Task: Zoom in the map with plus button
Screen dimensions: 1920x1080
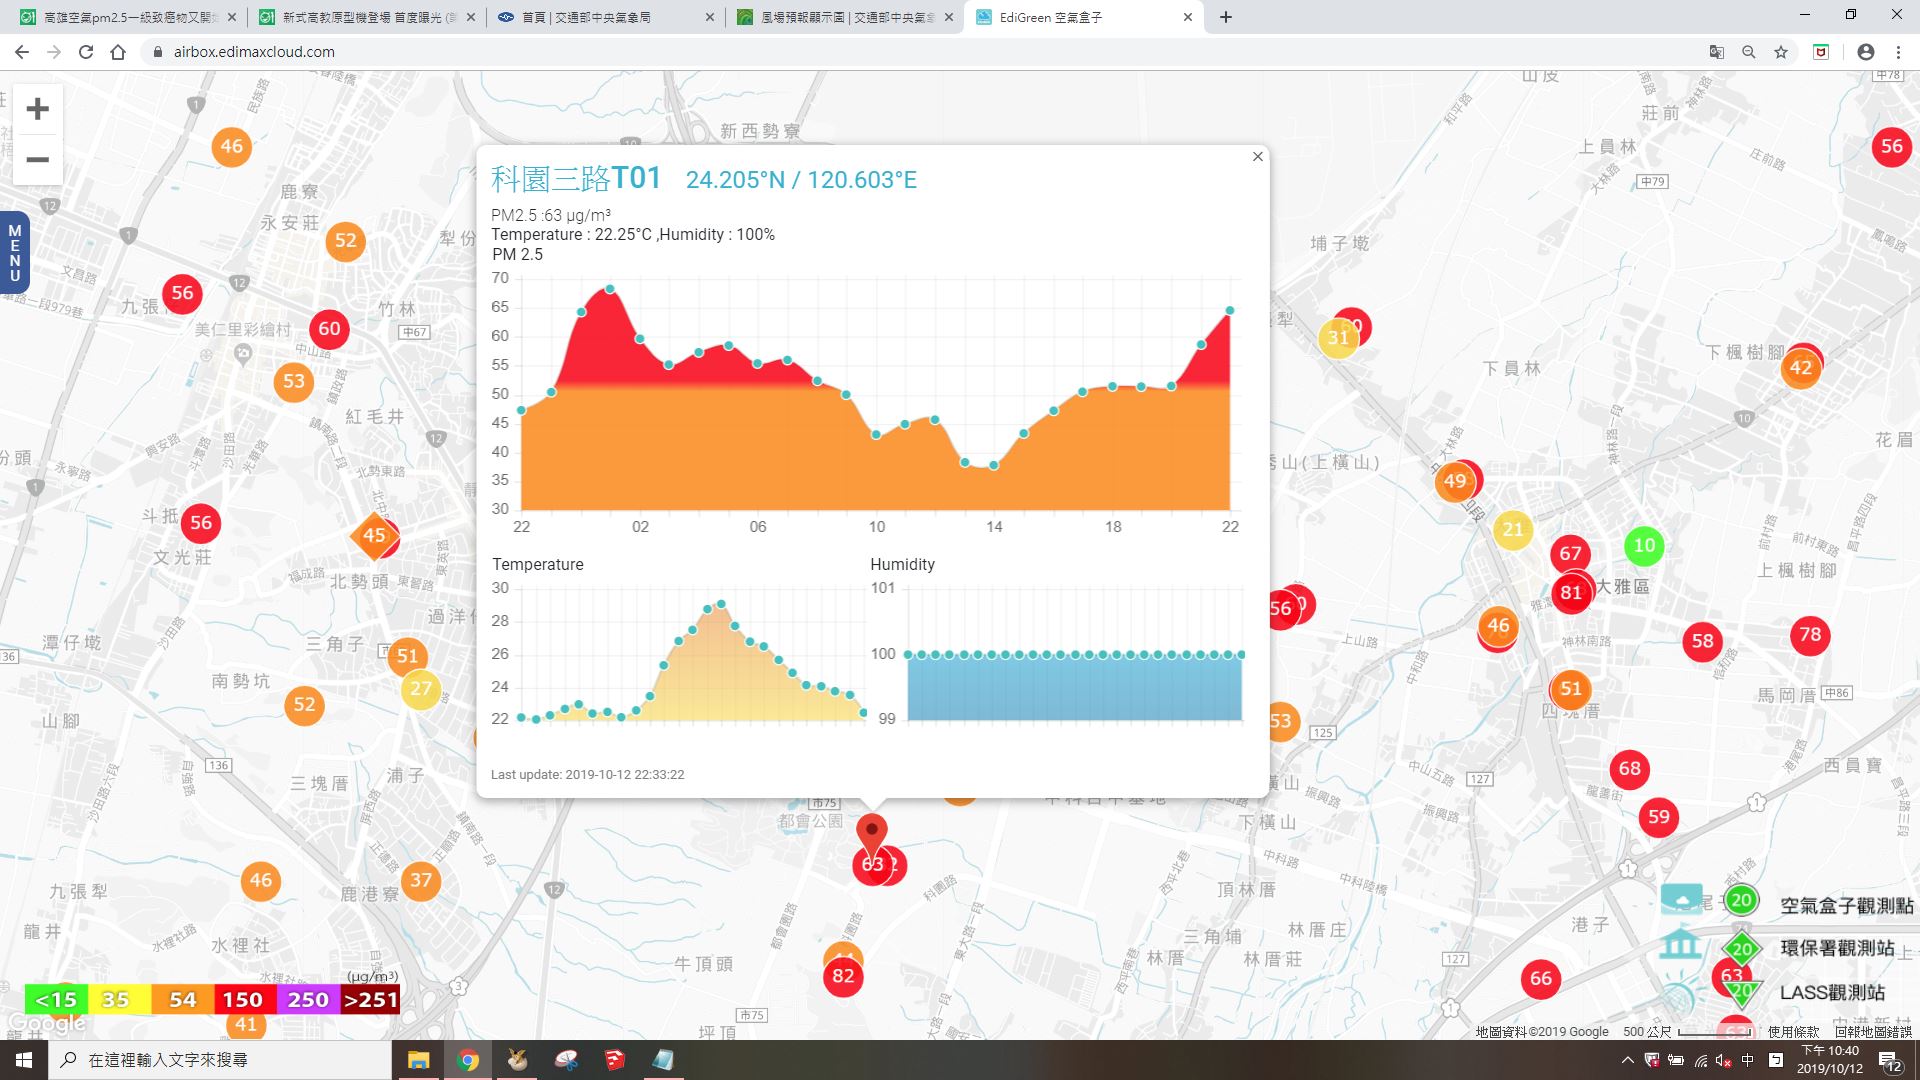Action: click(37, 109)
